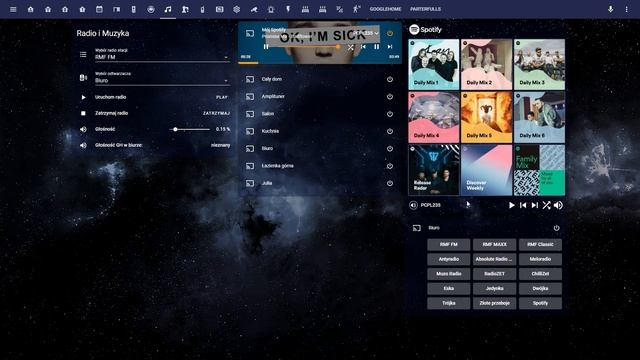The width and height of the screenshot is (640, 360).
Task: Play the Daily Mix 3 playlist
Action: tap(539, 64)
